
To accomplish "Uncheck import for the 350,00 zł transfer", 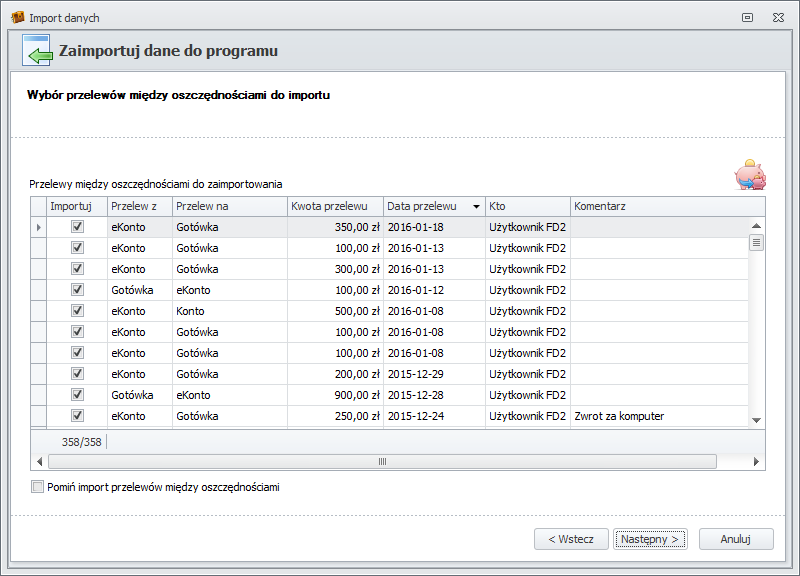I will (x=77, y=227).
